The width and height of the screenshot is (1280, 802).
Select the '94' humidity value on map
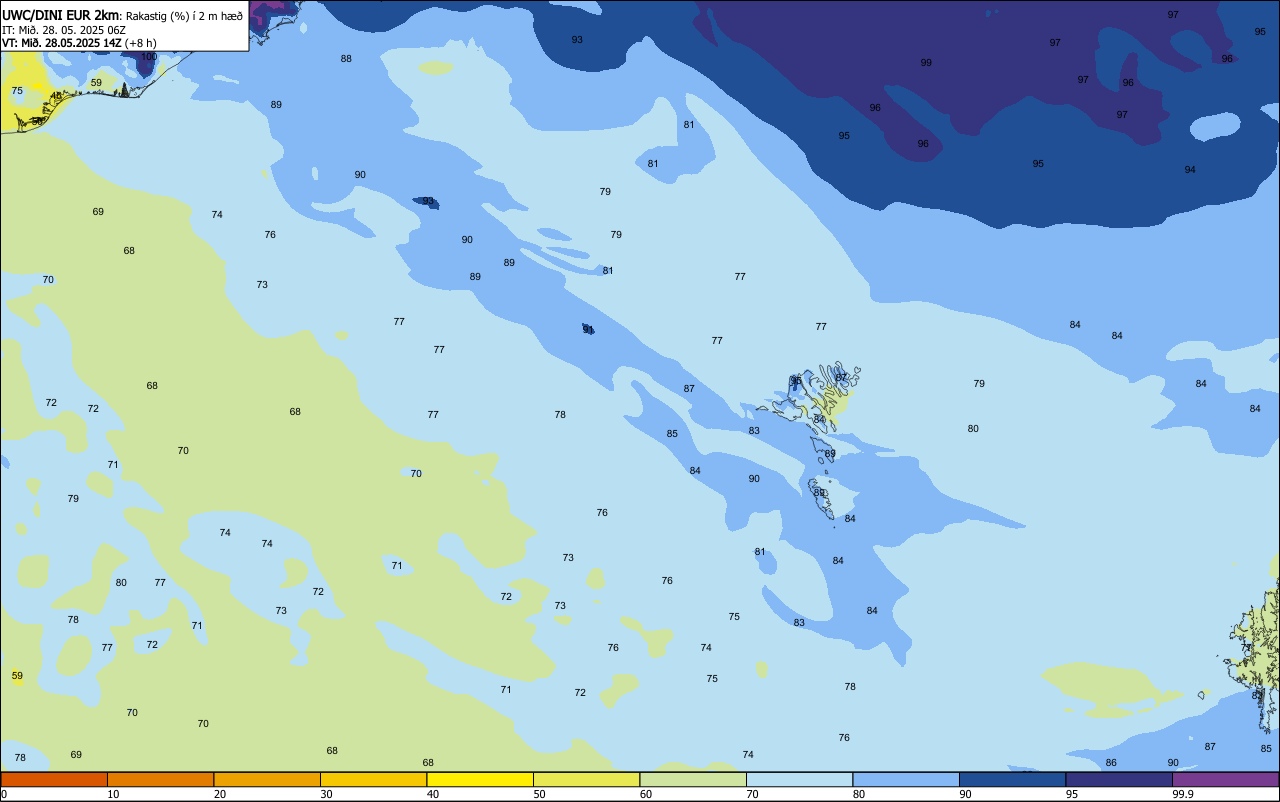[1190, 170]
